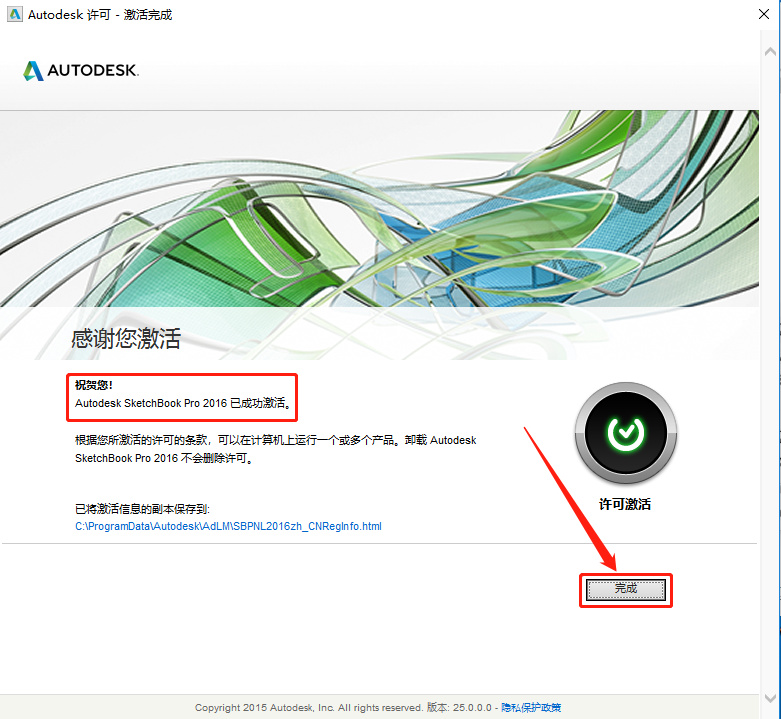Screen dimensions: 781x719
Task: Click the Autodesk app icon in title bar
Action: point(14,14)
